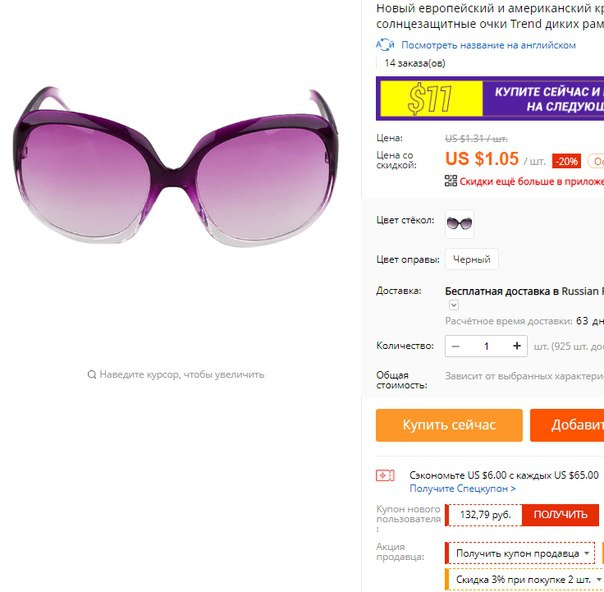Click the magnifier icon under the product image
This screenshot has width=604, height=592.
click(92, 374)
